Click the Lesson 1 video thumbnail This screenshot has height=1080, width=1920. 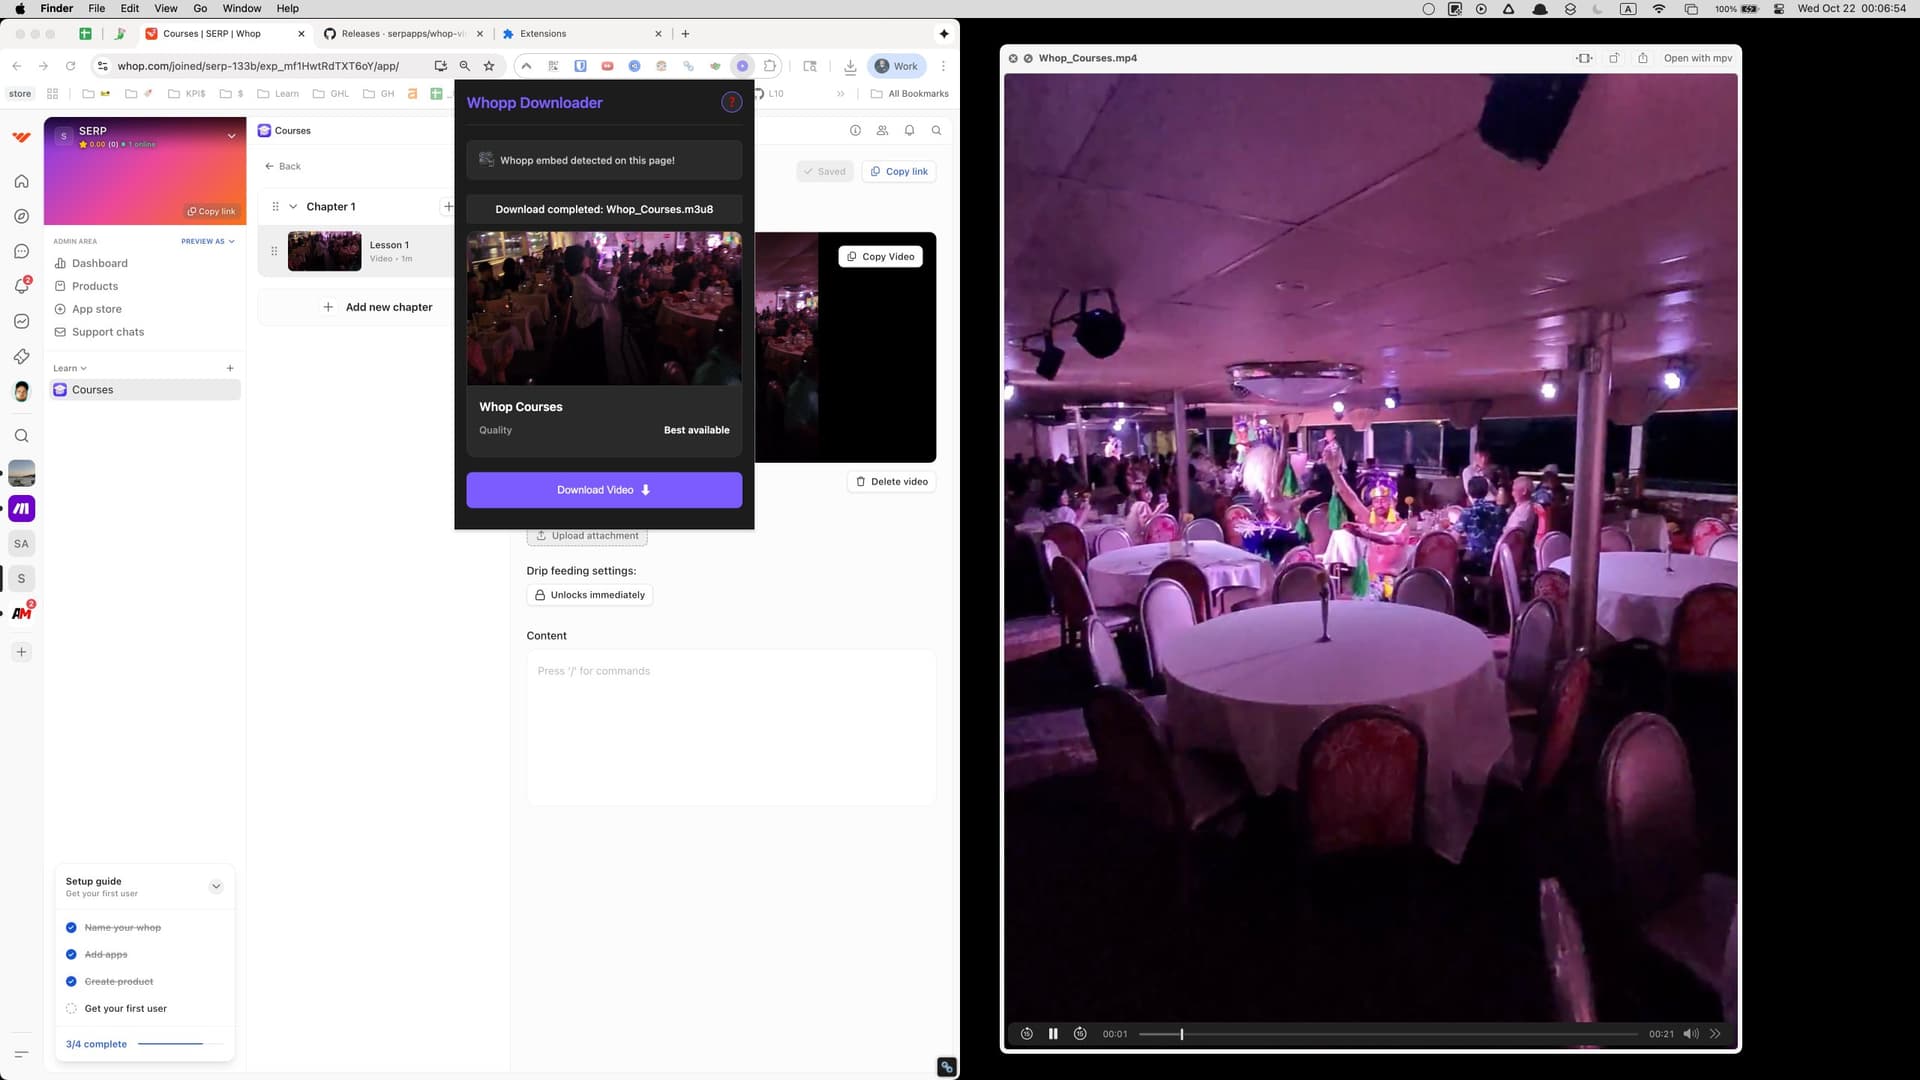[324, 251]
